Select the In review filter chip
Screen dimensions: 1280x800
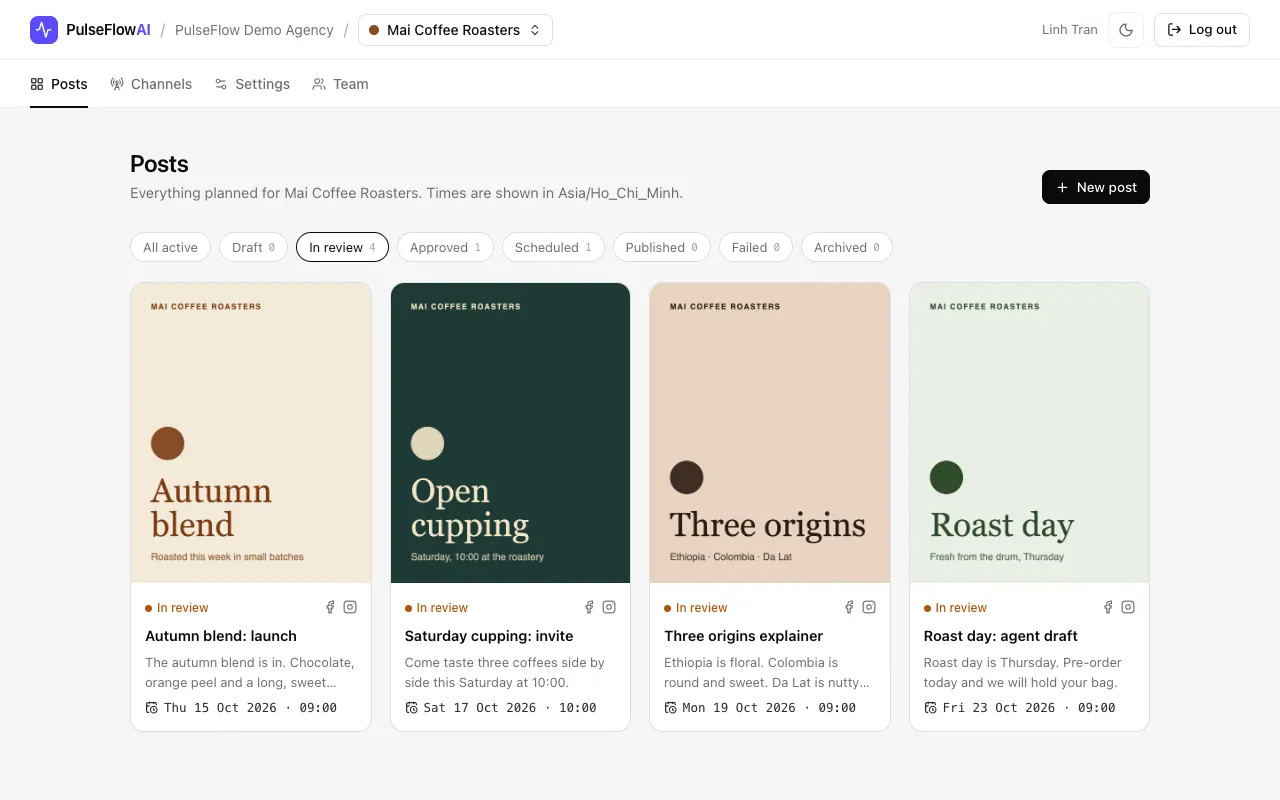(x=342, y=247)
